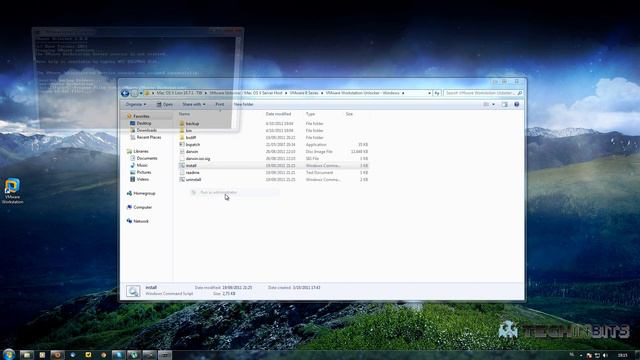Click the Print toolbar button
The image size is (640, 360).
[x=220, y=104]
